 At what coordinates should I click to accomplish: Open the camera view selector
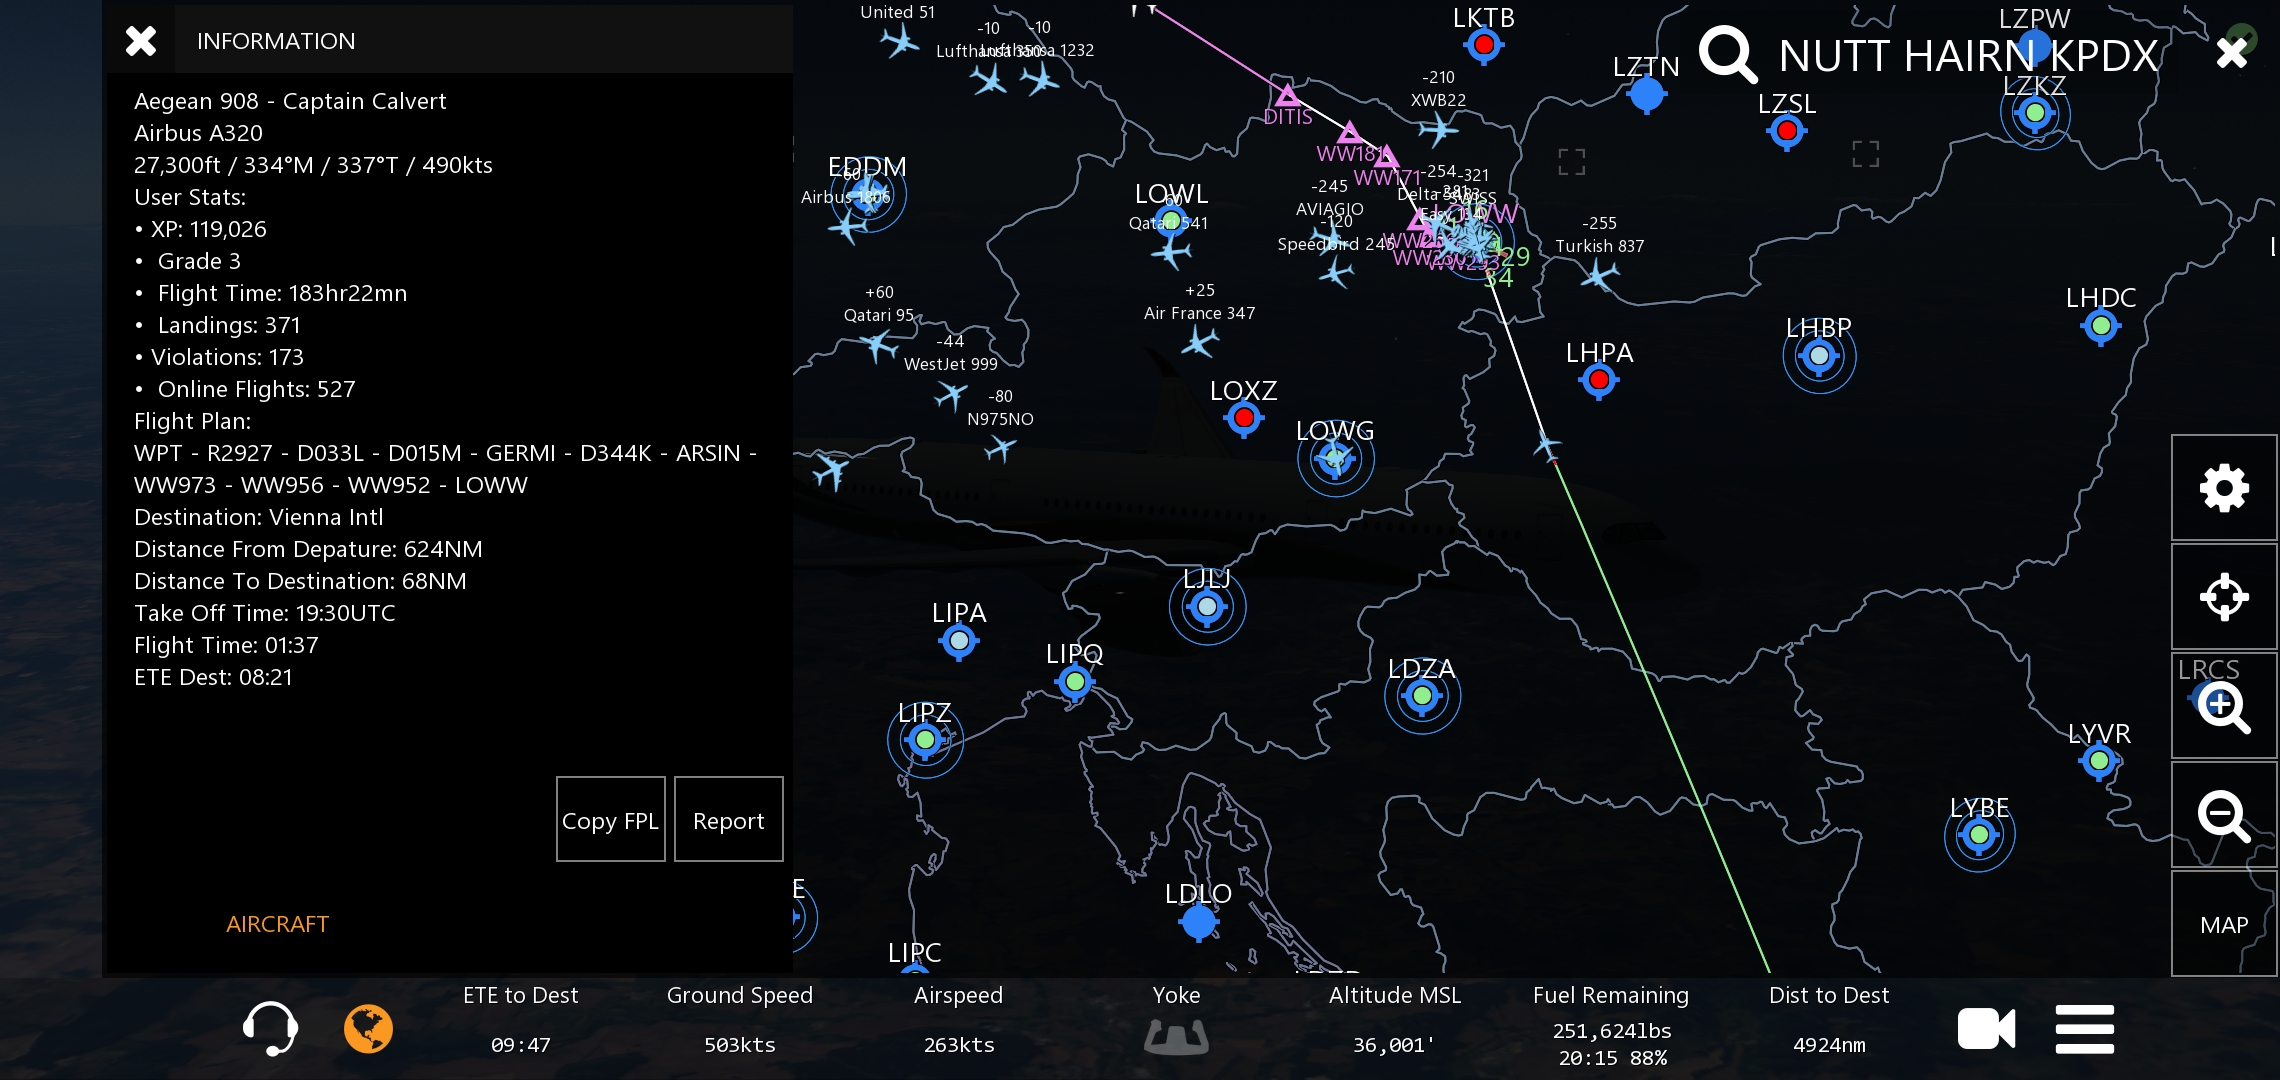click(x=1986, y=1028)
